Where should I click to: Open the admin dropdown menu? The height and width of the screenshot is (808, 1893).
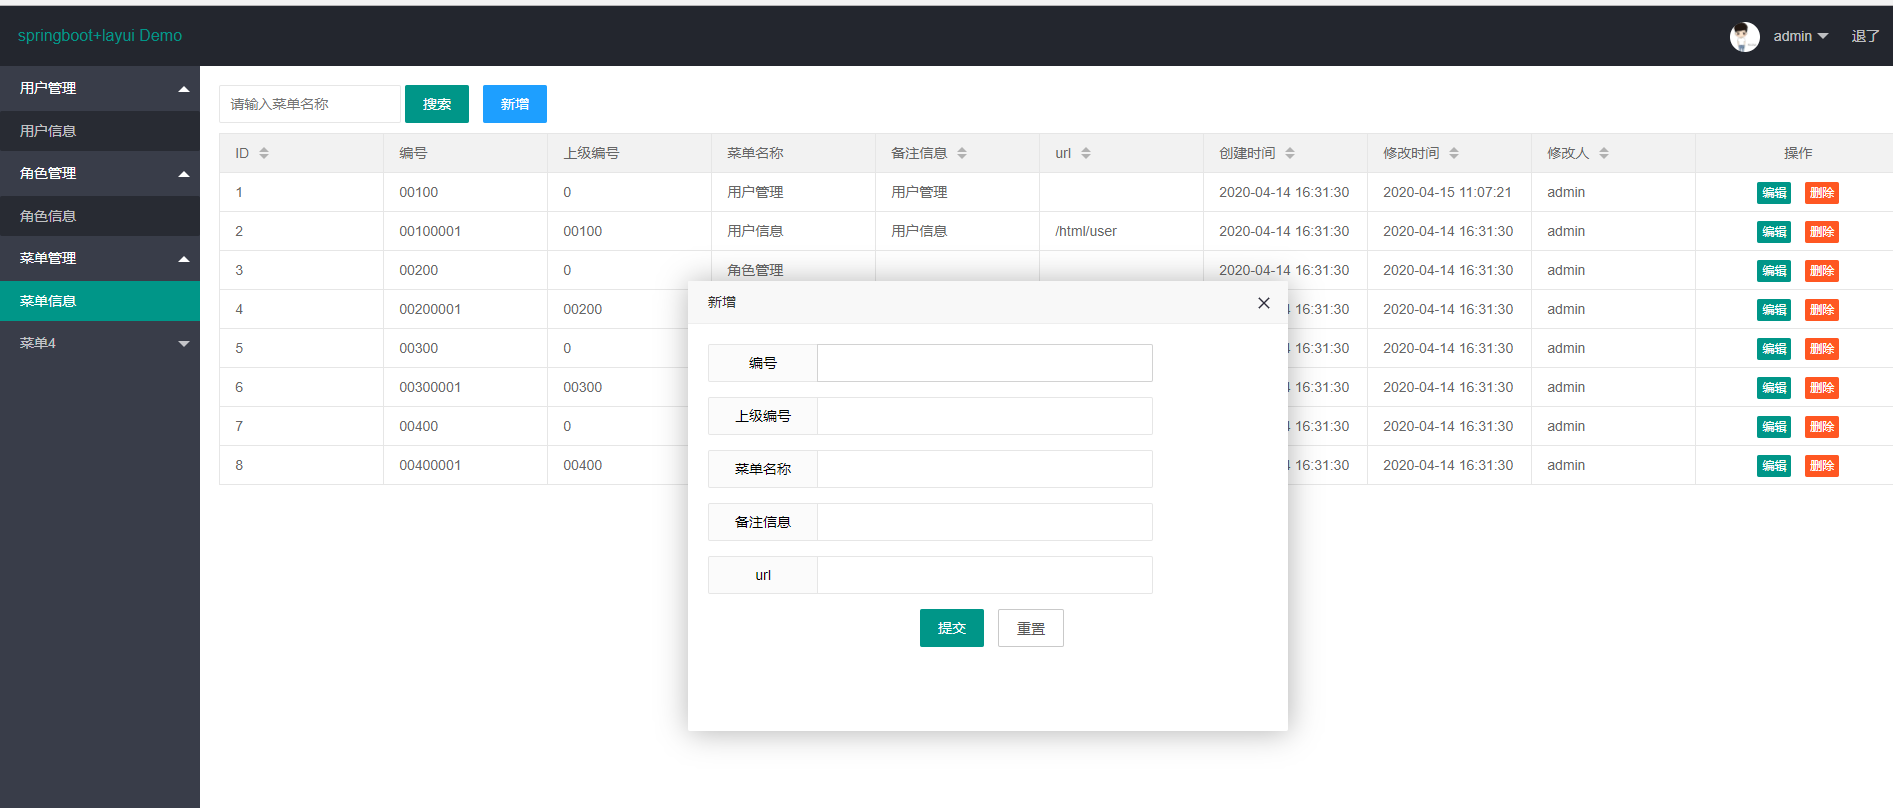[x=1800, y=37]
